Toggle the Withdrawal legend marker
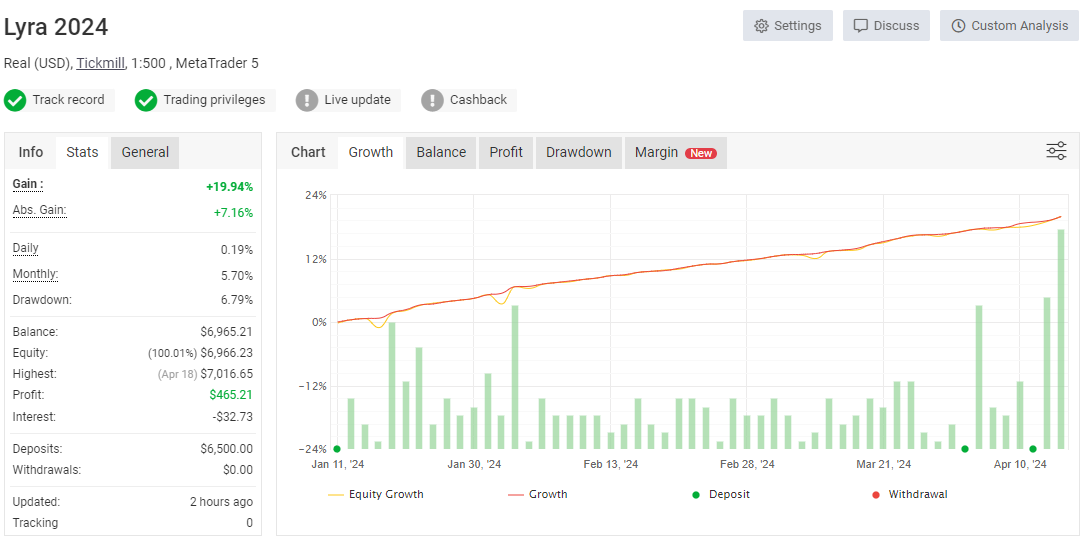Image resolution: width=1085 pixels, height=540 pixels. click(x=910, y=494)
